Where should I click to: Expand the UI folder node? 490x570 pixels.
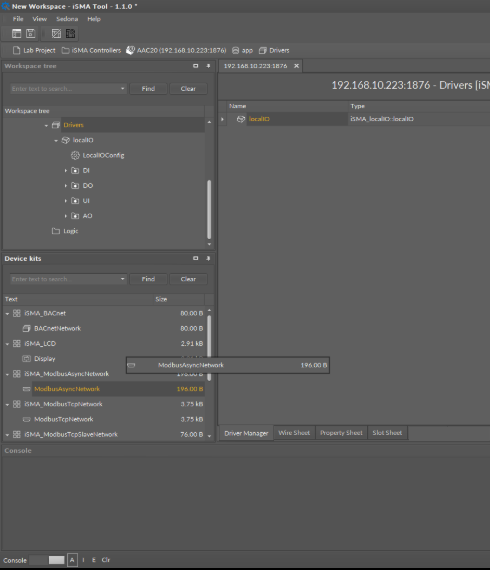coord(66,201)
